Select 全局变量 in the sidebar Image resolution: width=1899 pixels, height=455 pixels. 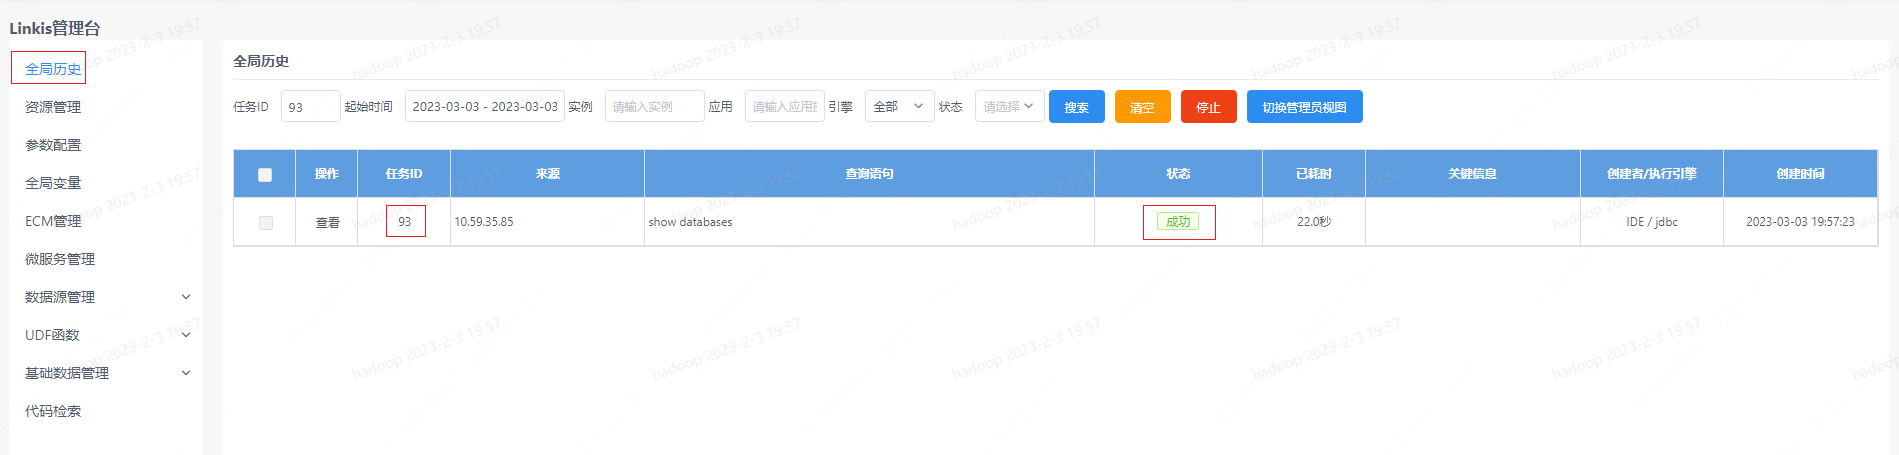pyautogui.click(x=53, y=183)
